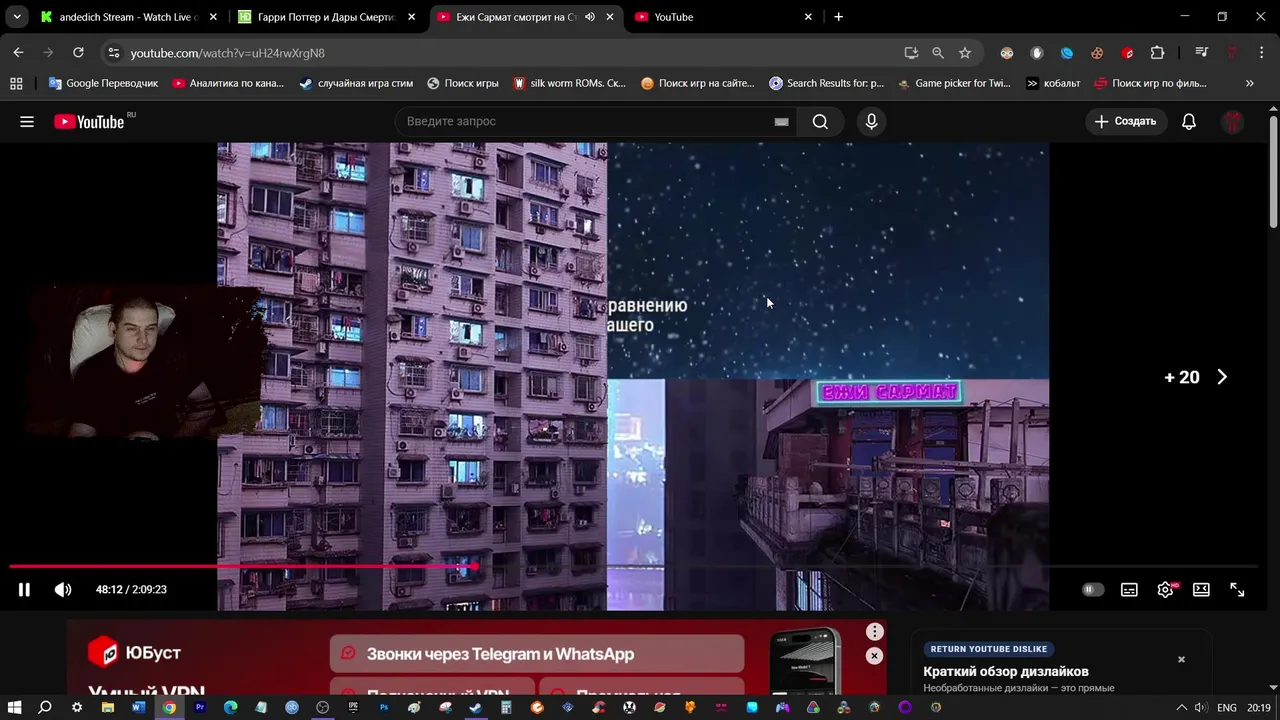Open the кобальт bookmark

pos(1053,83)
